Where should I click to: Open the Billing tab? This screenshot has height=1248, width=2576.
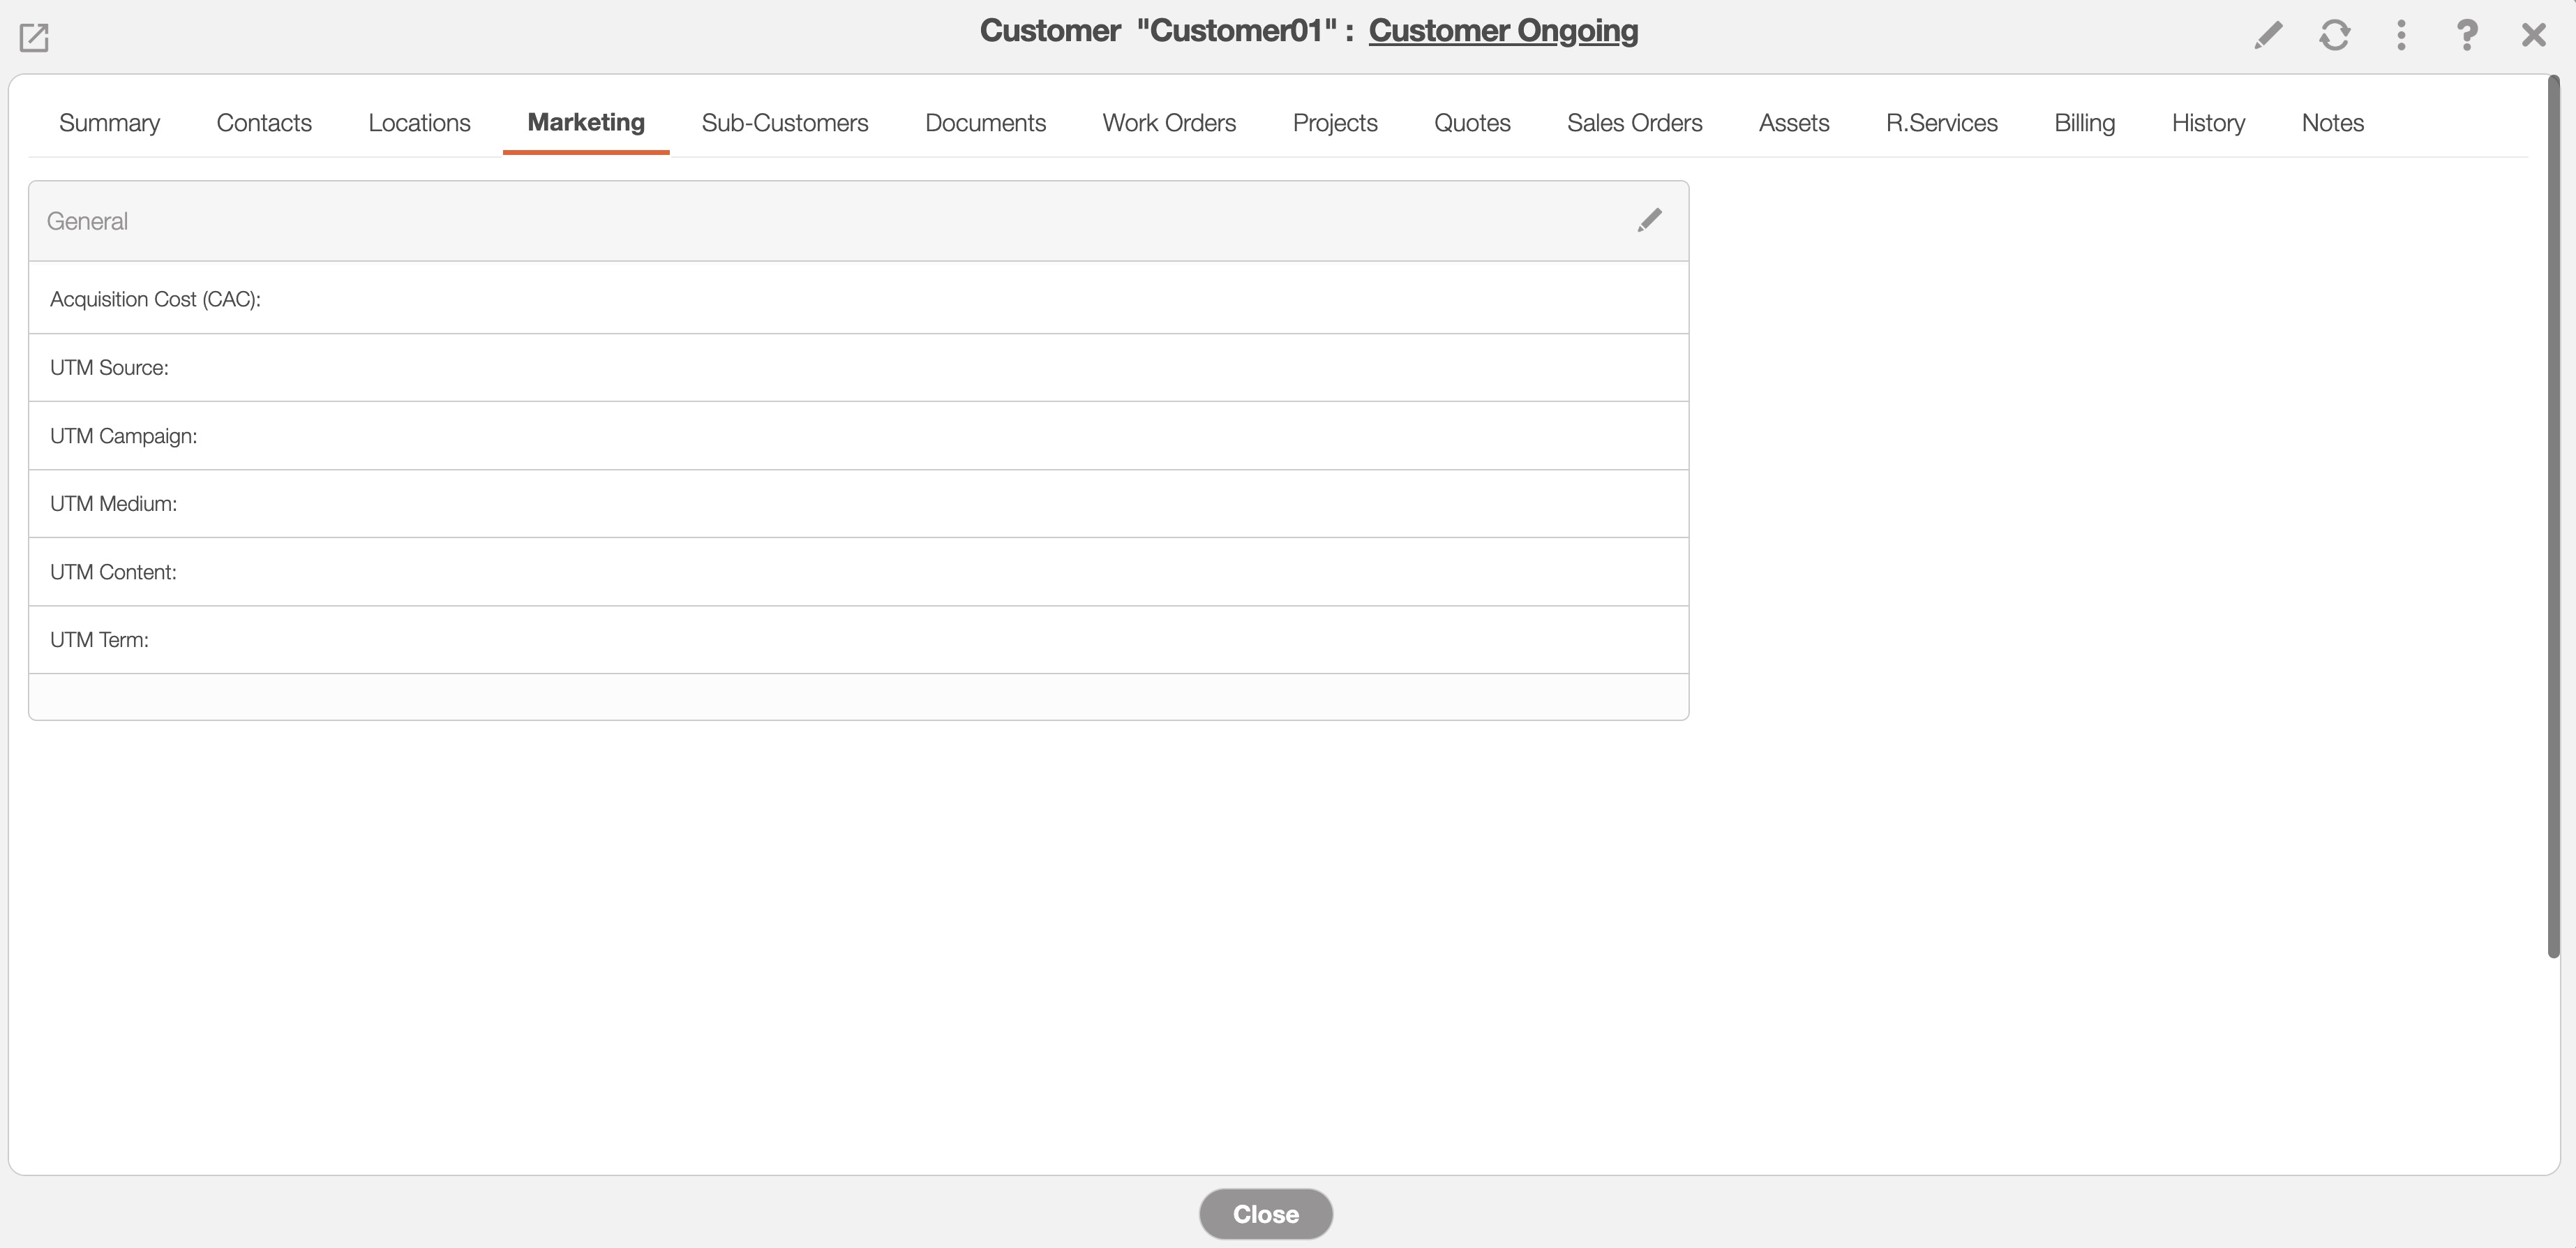[2084, 123]
